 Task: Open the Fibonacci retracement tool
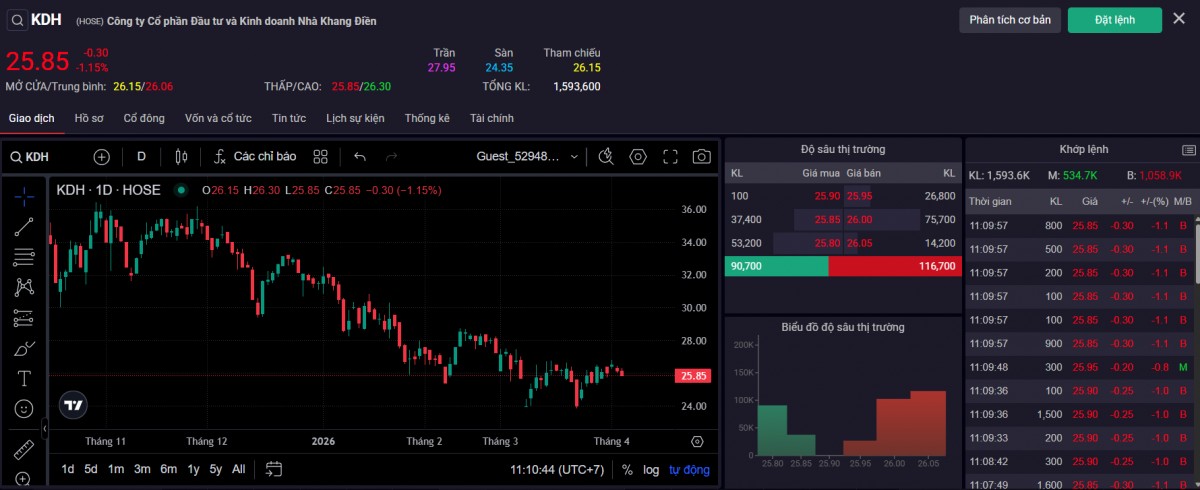point(24,257)
